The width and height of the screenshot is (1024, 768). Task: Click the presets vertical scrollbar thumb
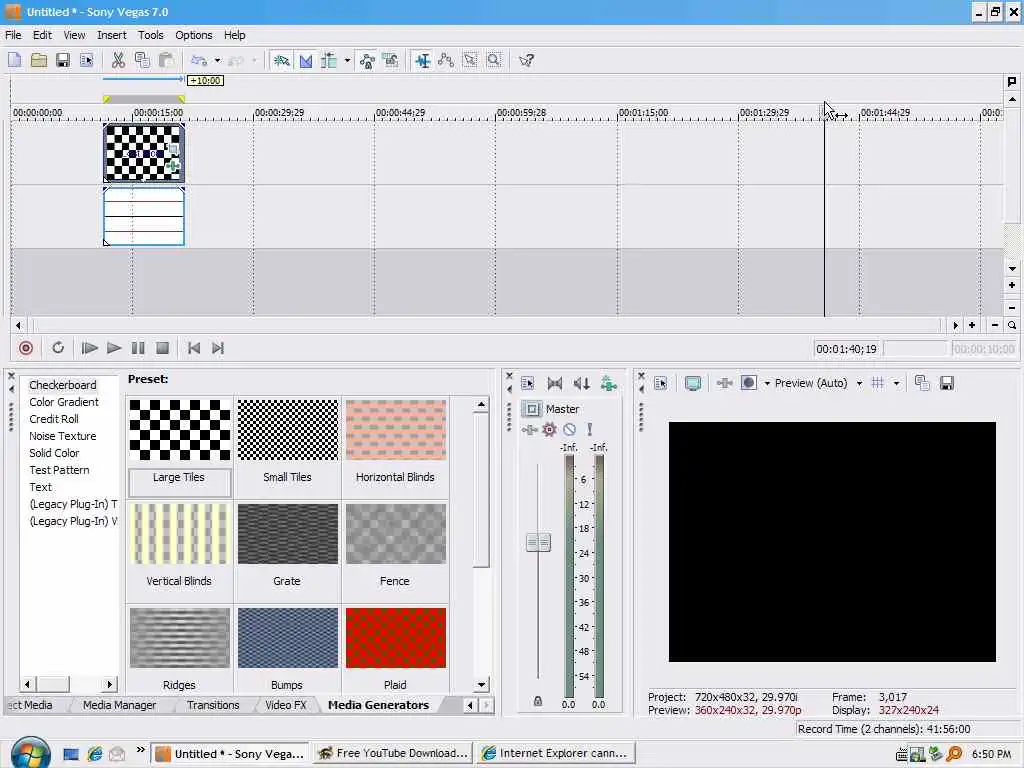coord(481,490)
